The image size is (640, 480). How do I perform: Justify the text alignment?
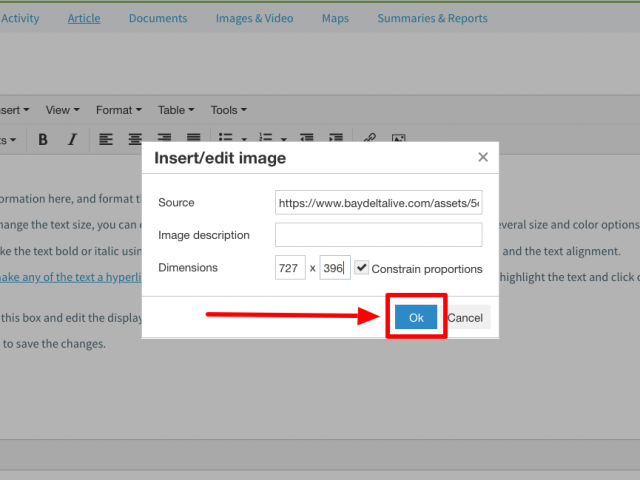click(x=193, y=139)
